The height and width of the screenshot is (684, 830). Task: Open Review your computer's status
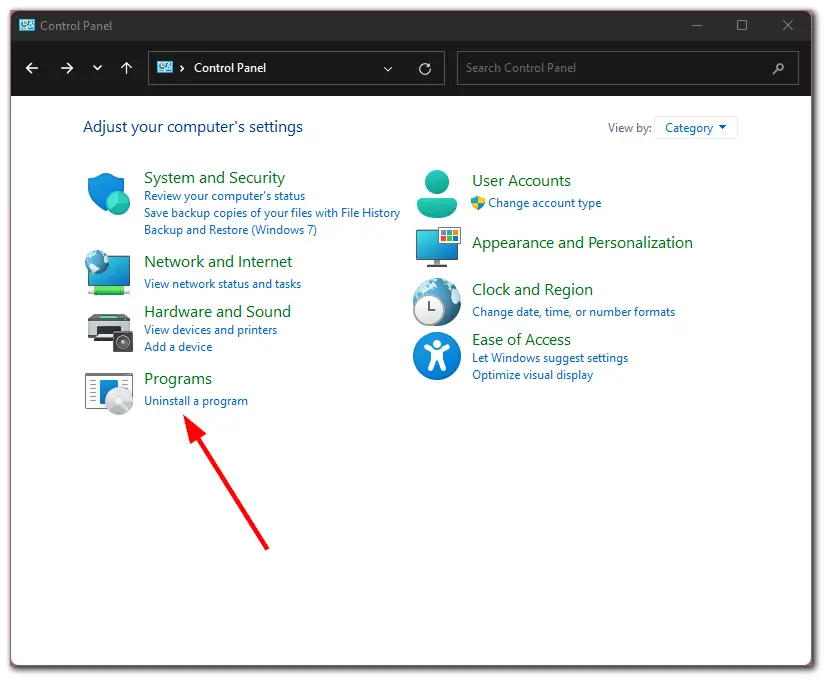[224, 196]
